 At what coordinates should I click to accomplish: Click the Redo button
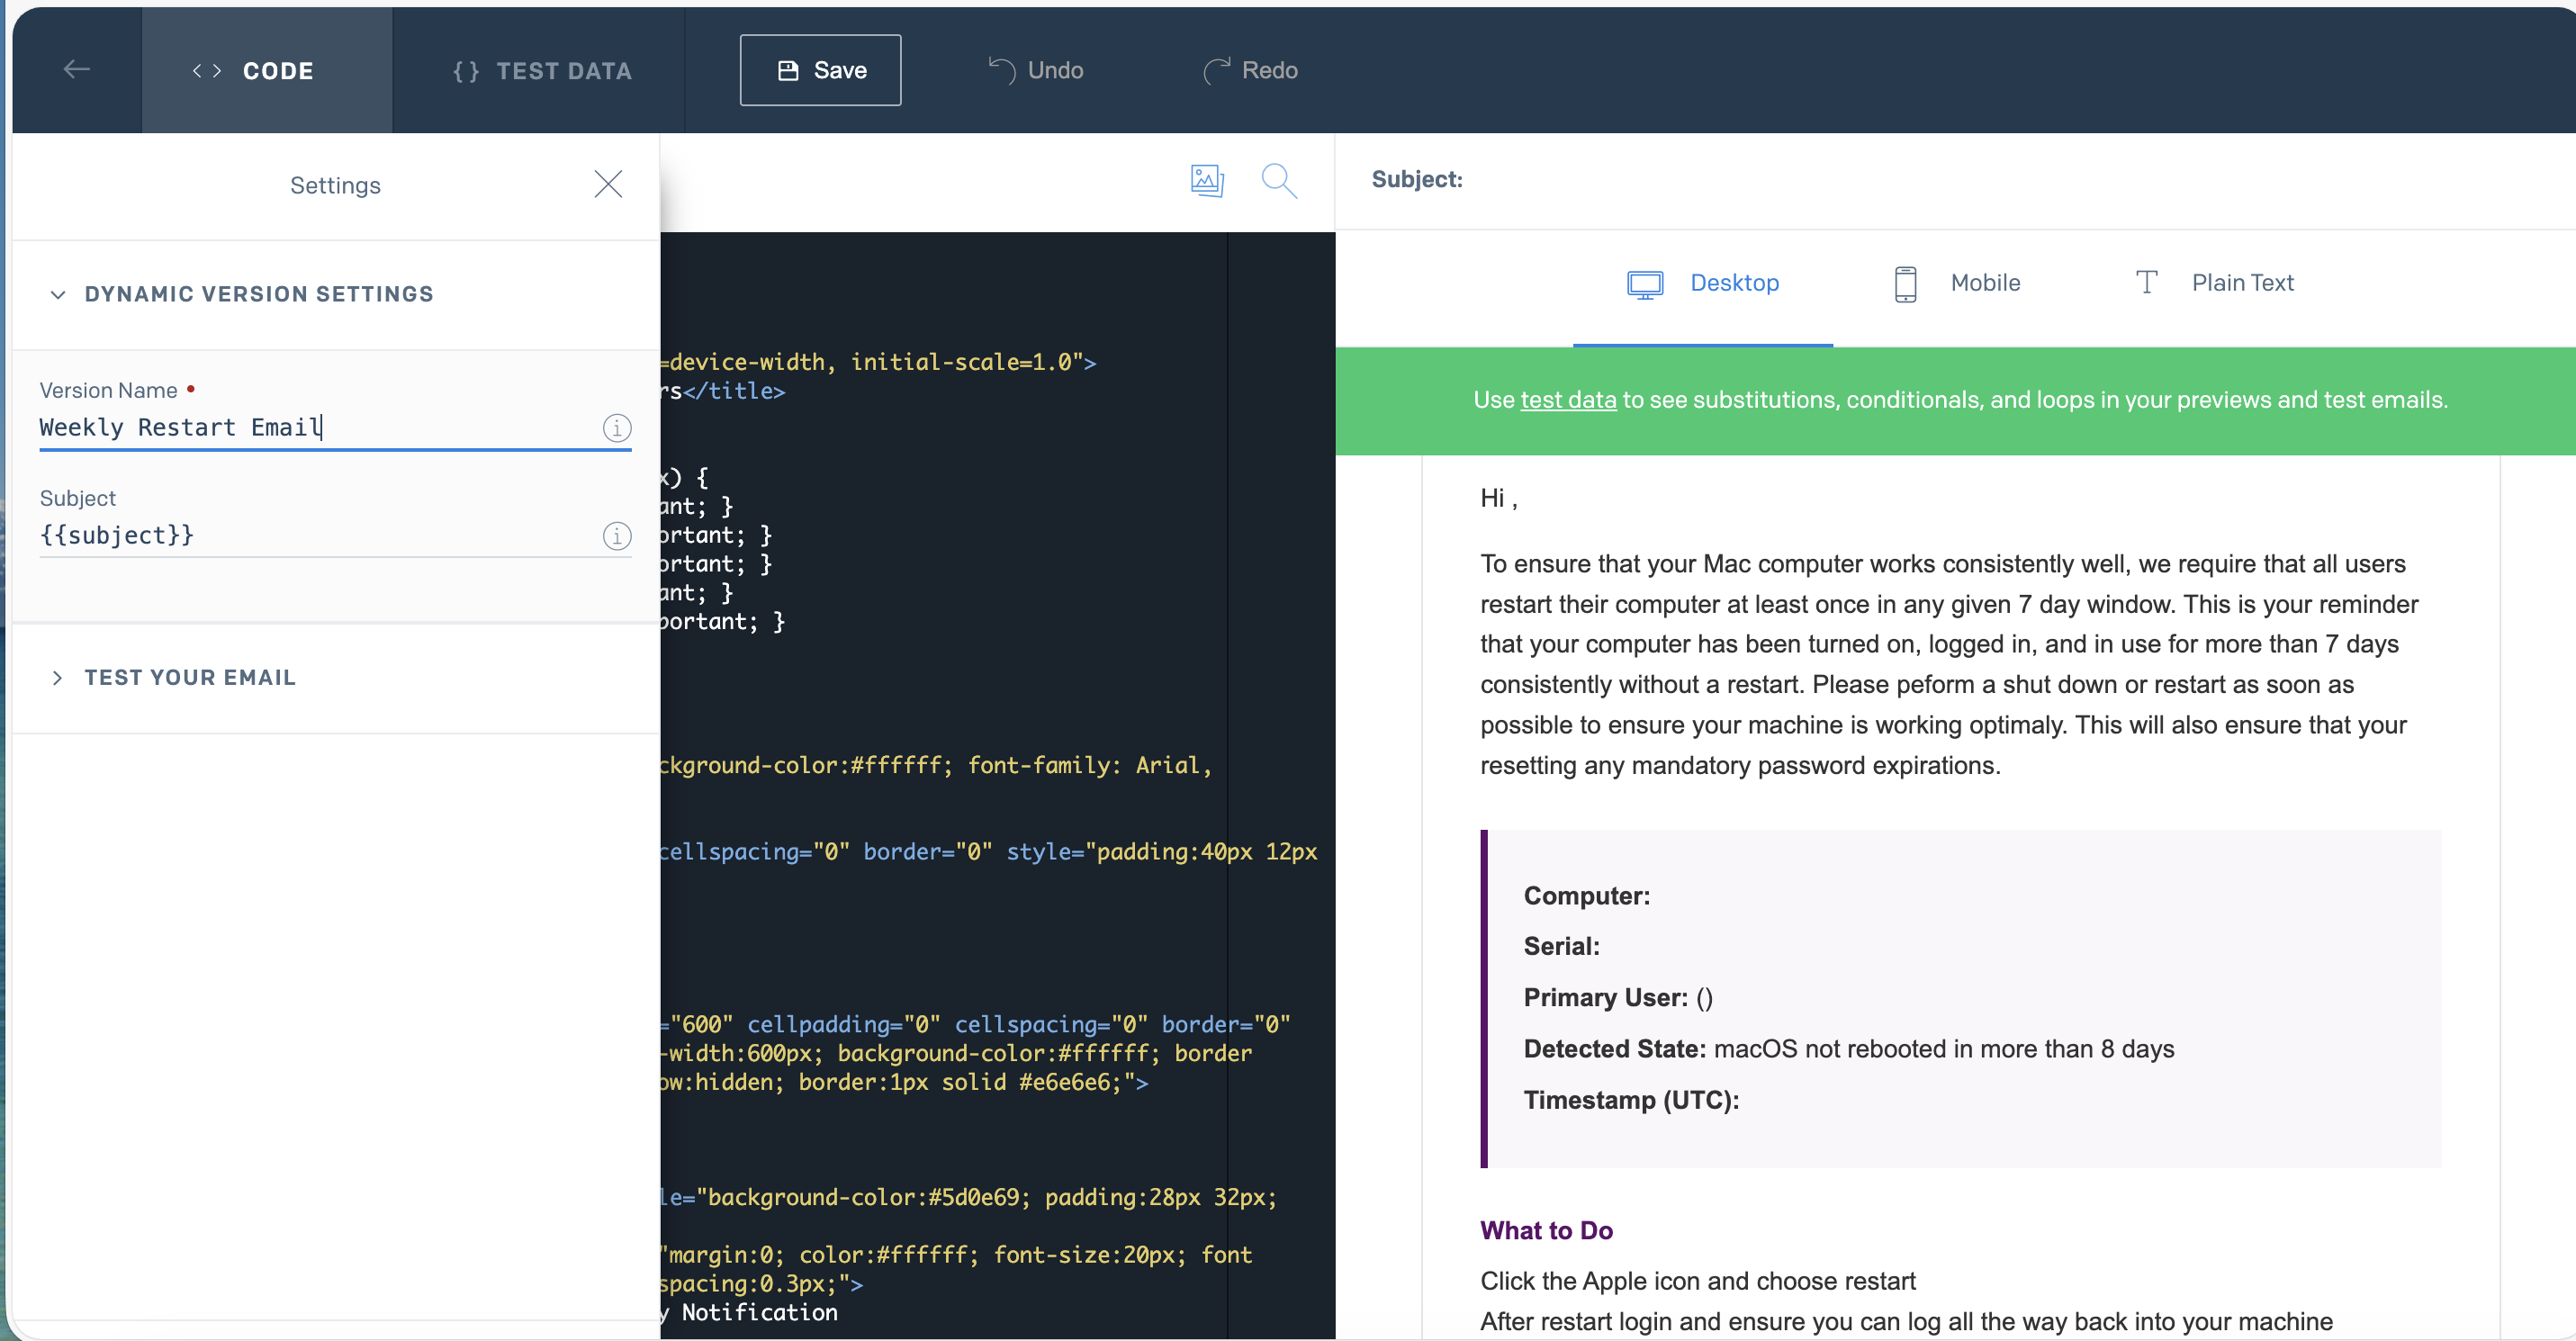1250,70
